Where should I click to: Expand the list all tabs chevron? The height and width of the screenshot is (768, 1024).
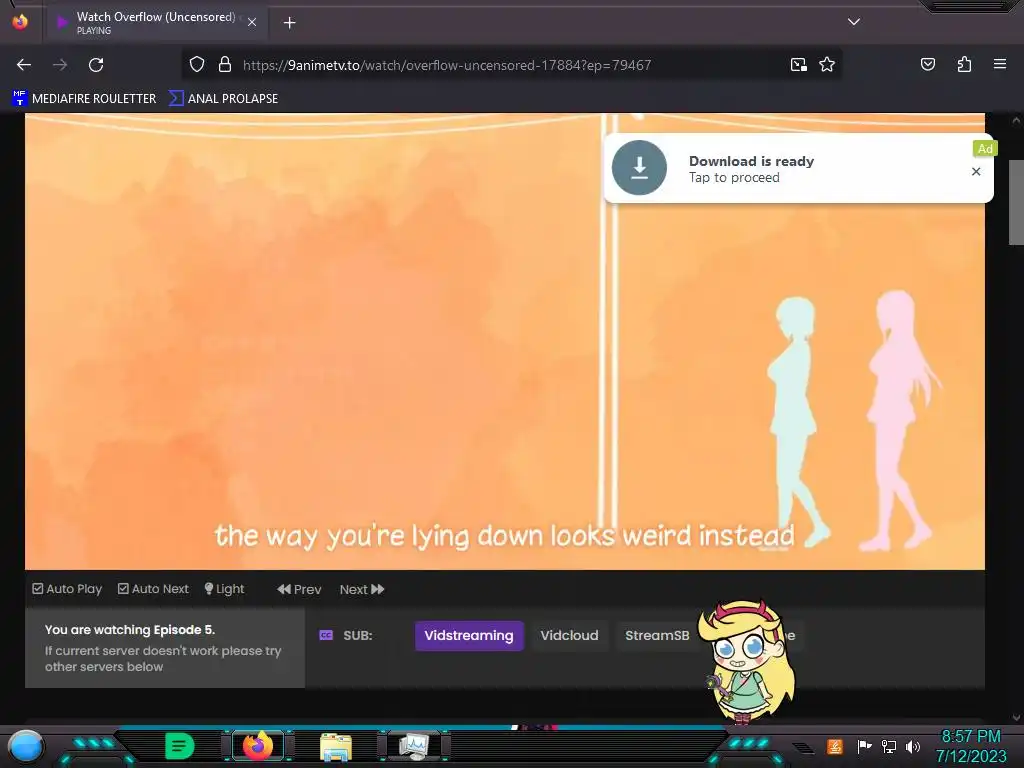click(x=854, y=22)
